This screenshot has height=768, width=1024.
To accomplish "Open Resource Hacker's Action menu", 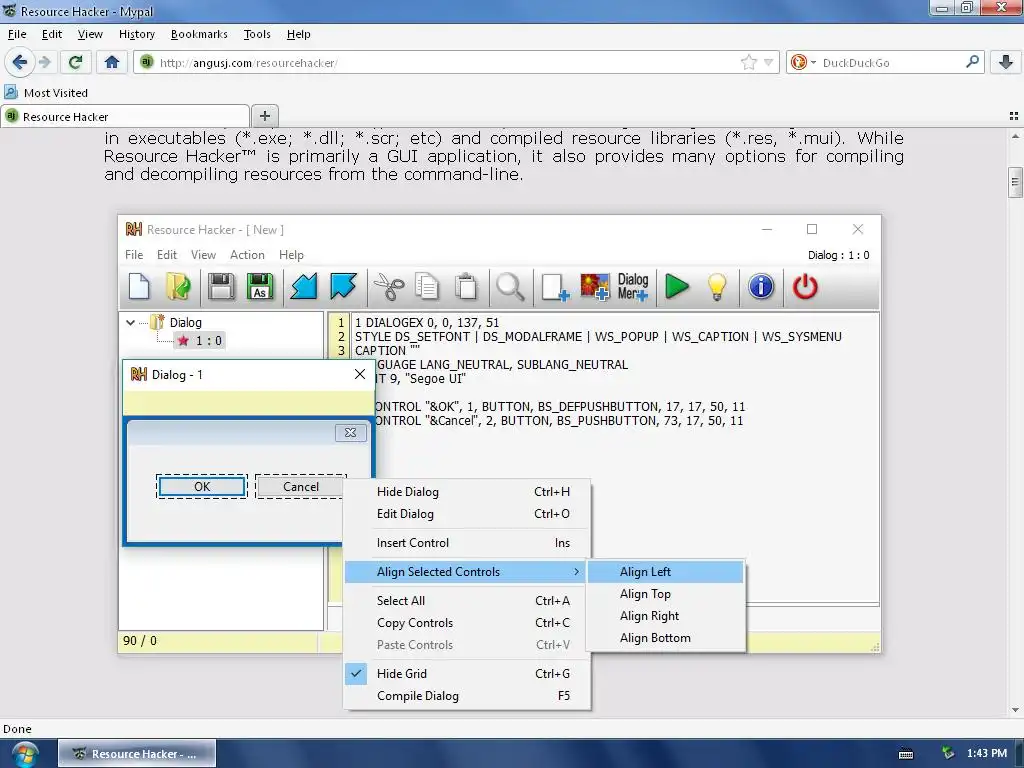I will tap(247, 255).
